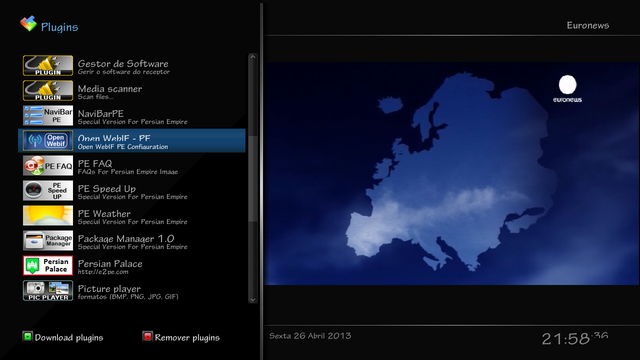Select the PE FAQ icon

48,166
